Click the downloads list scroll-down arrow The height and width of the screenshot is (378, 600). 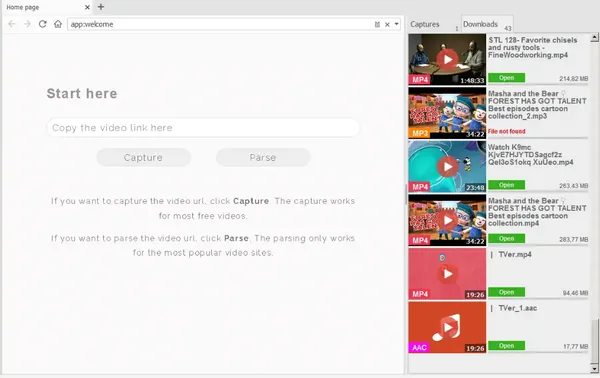tap(594, 369)
